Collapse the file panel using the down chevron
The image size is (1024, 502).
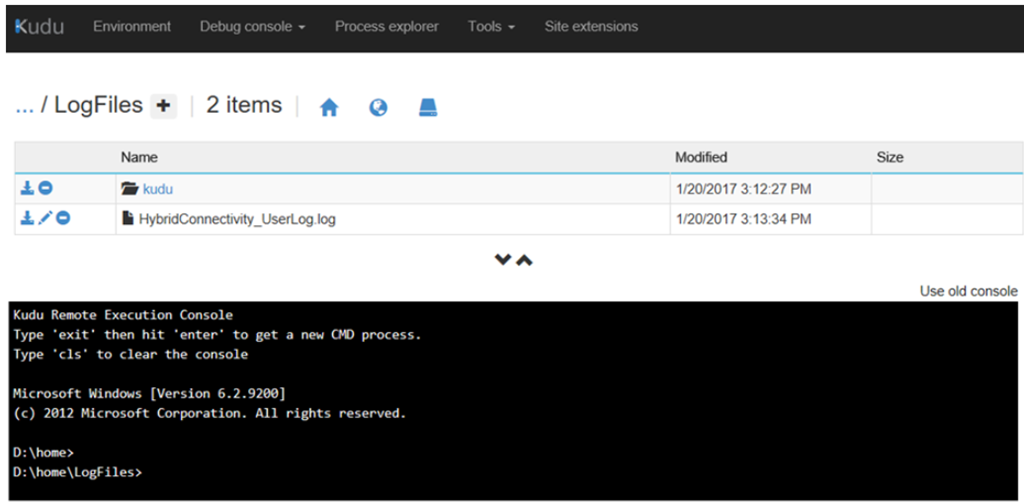click(x=502, y=260)
